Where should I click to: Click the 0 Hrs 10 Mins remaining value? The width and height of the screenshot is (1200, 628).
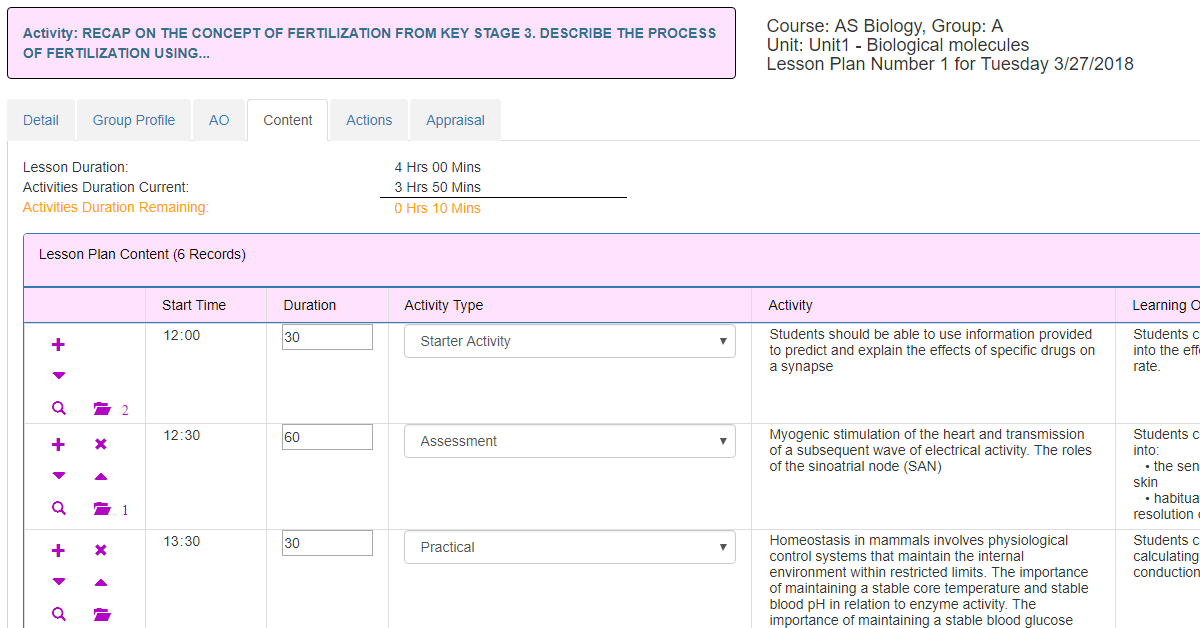pyautogui.click(x=438, y=208)
